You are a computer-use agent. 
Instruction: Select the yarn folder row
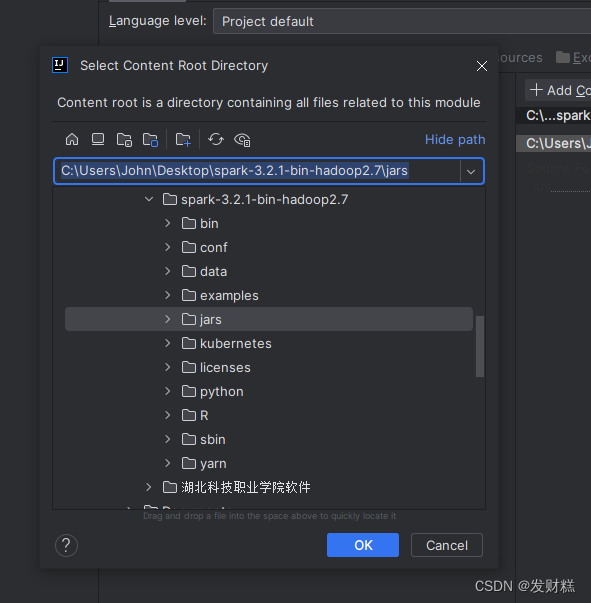click(x=269, y=463)
